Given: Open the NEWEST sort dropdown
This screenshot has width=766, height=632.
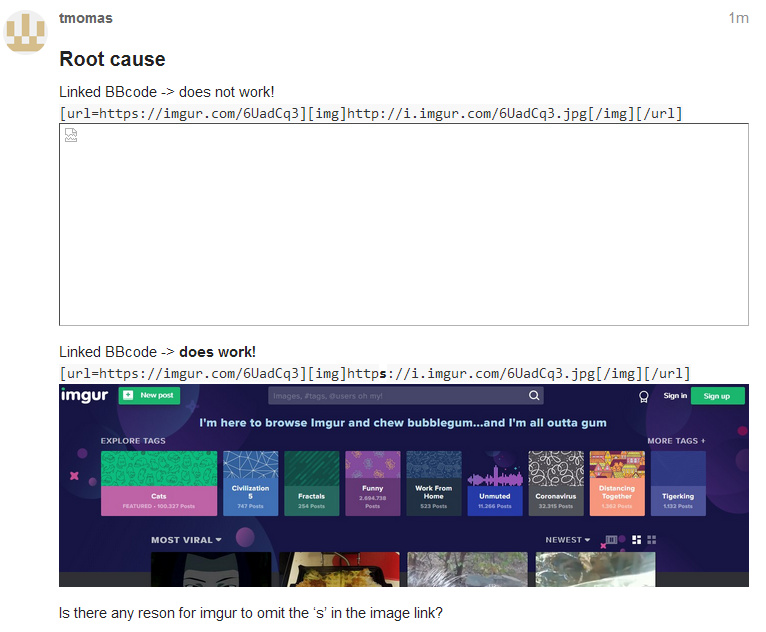Looking at the screenshot, I should pyautogui.click(x=568, y=540).
